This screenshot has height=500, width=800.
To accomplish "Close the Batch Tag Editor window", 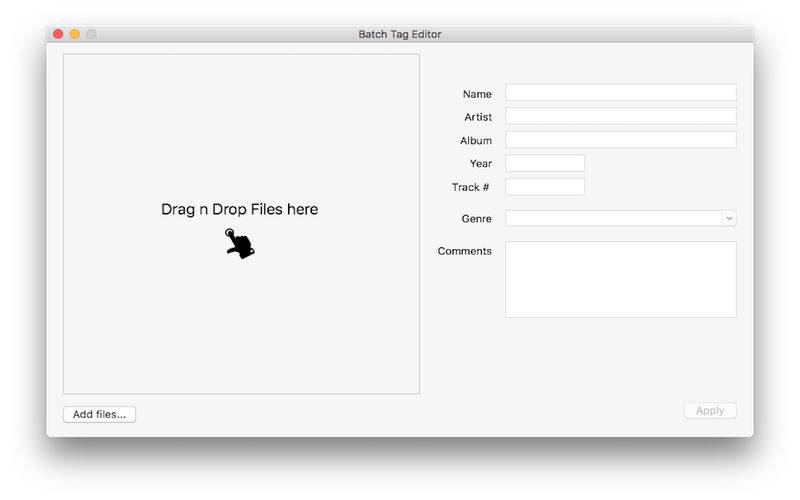I will tap(58, 34).
